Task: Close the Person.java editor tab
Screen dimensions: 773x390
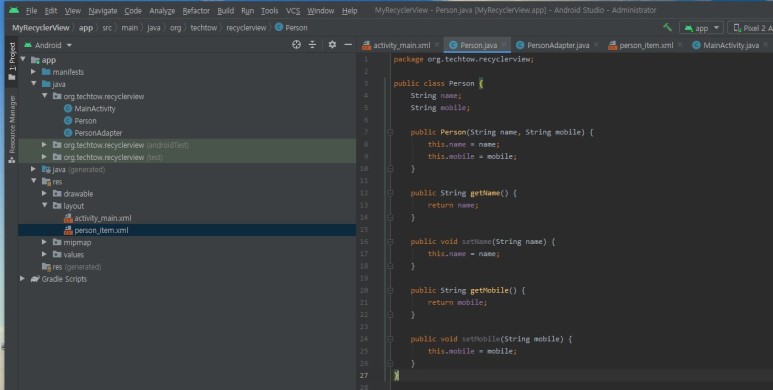Action: (504, 45)
